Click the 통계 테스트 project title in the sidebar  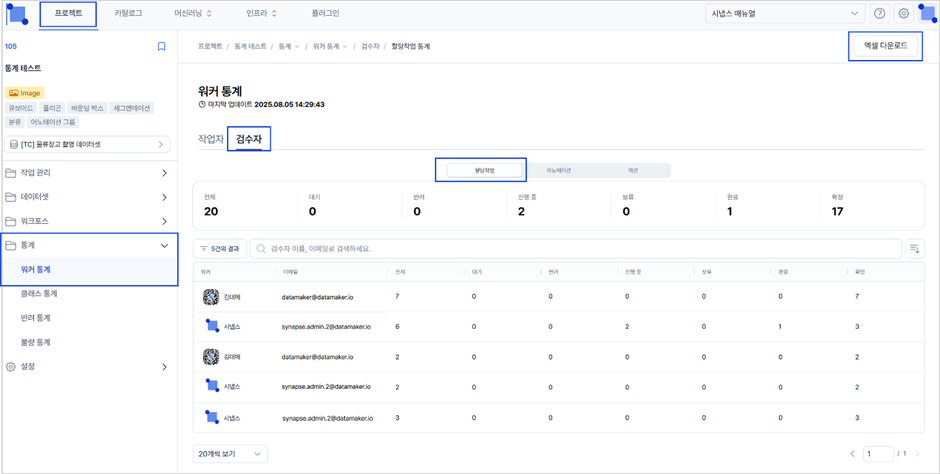tap(23, 69)
